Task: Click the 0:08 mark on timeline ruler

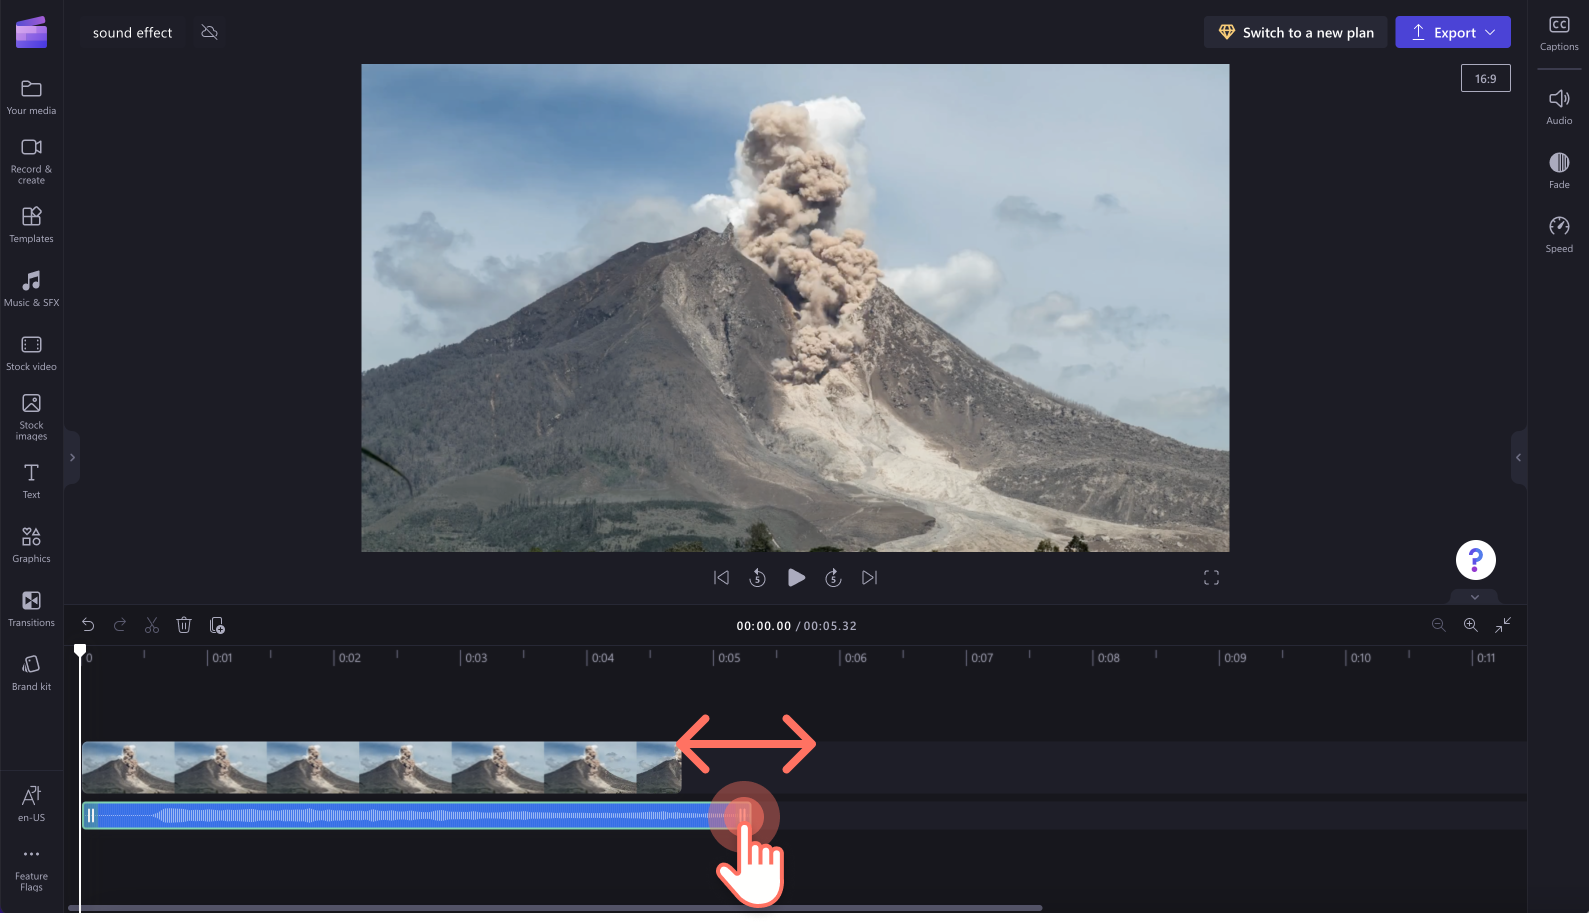Action: click(1108, 658)
